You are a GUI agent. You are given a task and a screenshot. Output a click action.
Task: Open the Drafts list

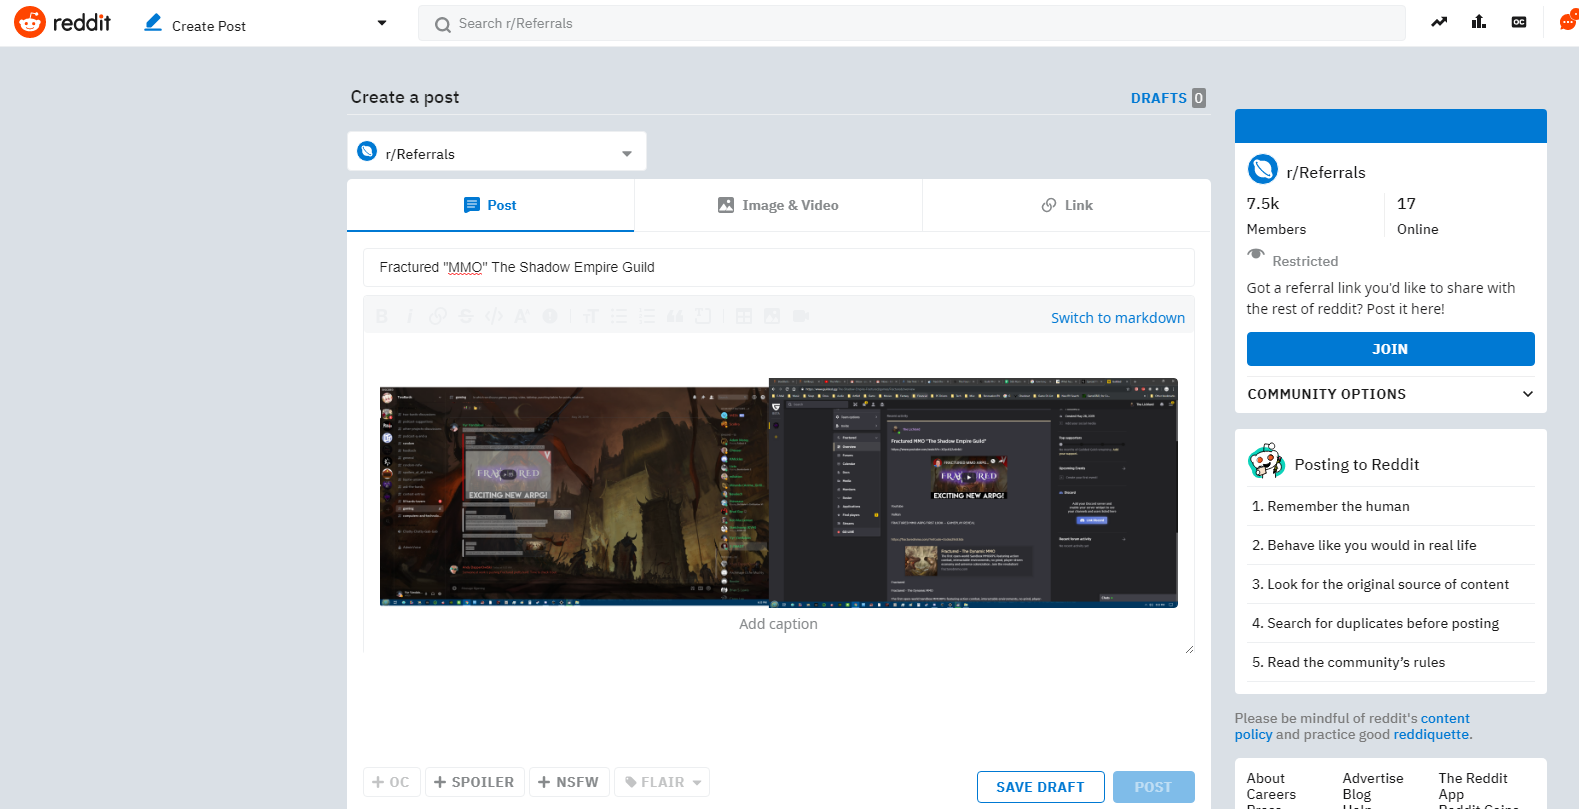pos(1168,98)
